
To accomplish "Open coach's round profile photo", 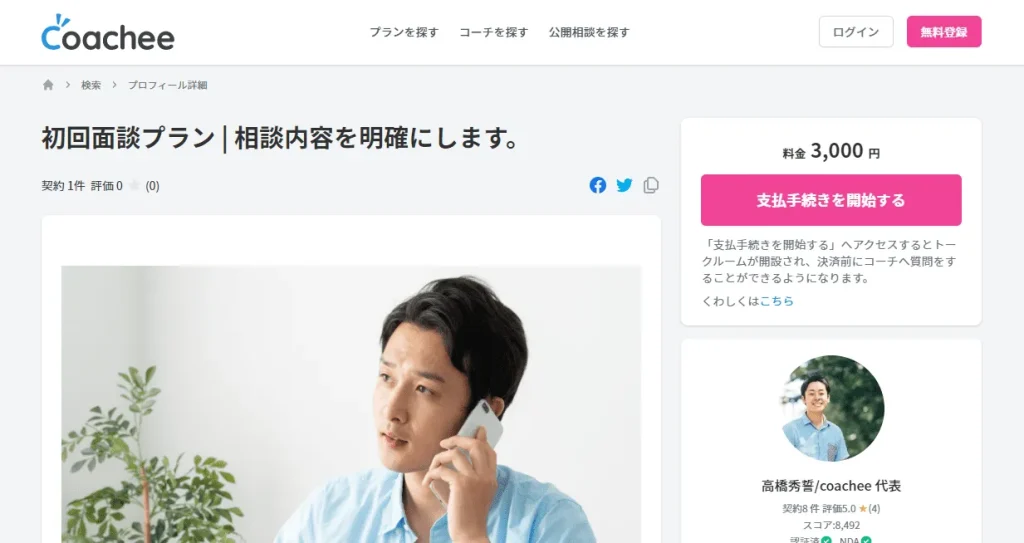I will (831, 408).
